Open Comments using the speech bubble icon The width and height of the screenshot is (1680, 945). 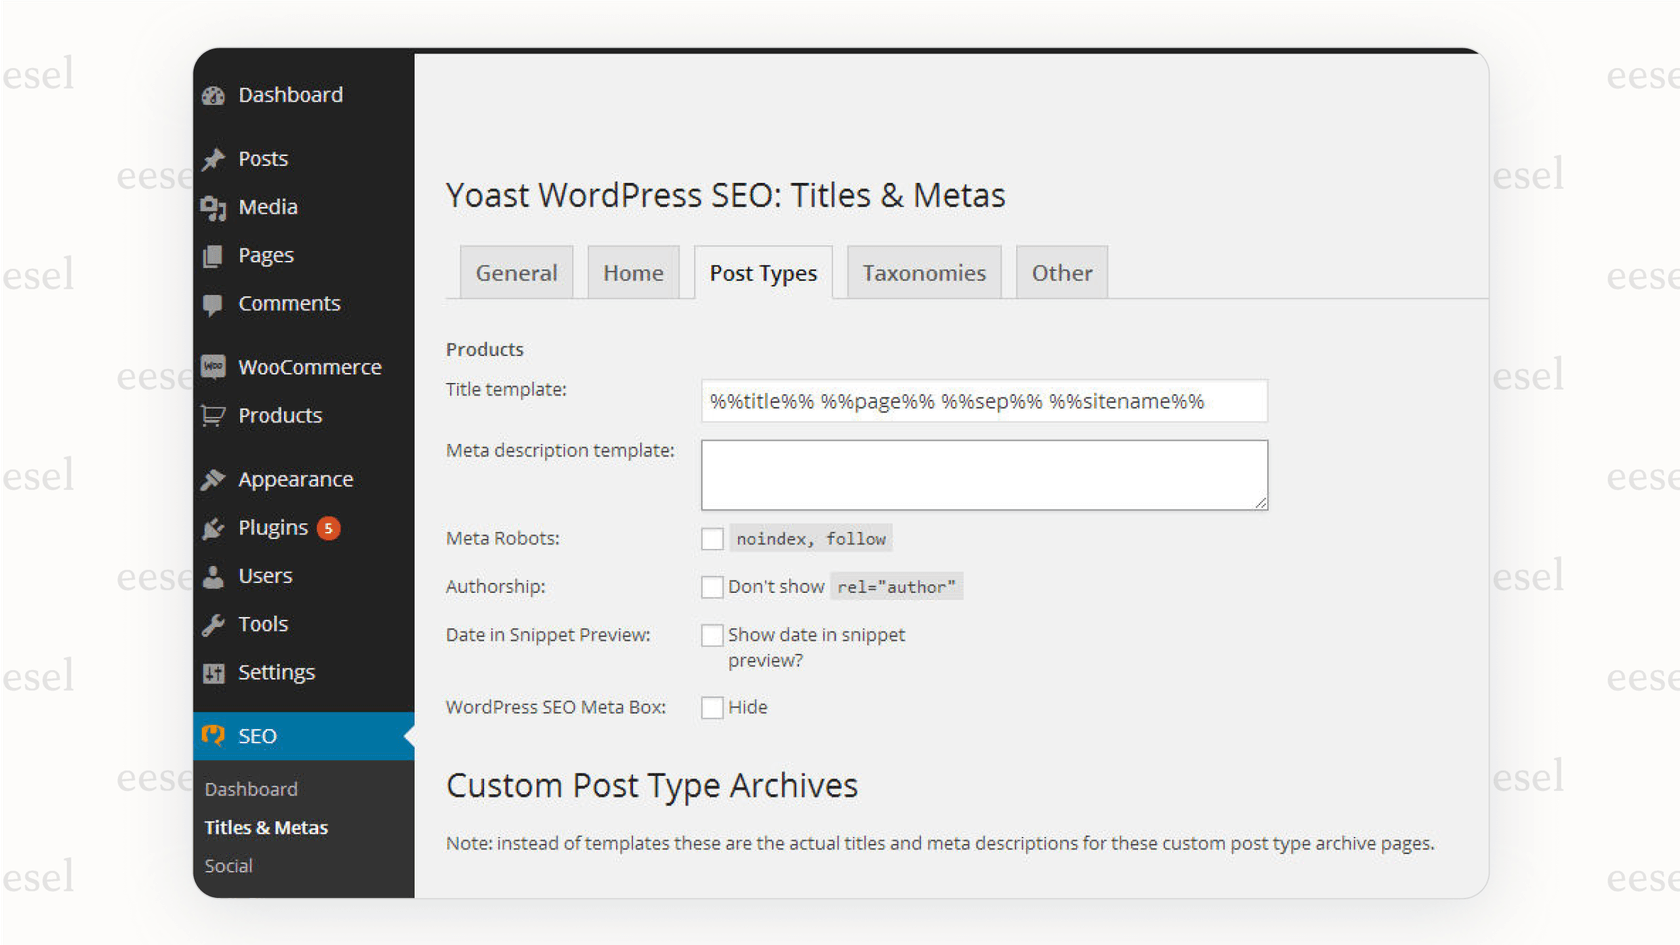(214, 304)
